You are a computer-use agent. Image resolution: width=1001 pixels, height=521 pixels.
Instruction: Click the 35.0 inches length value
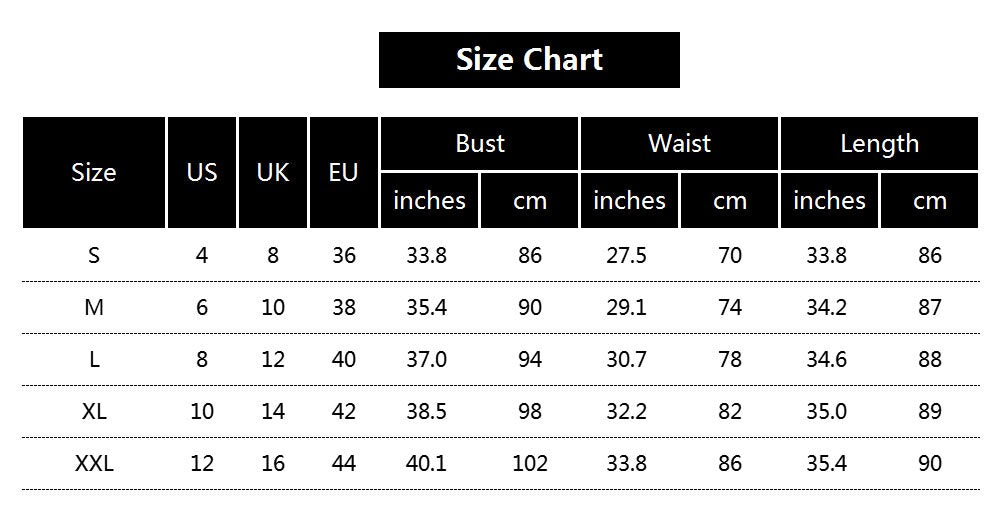click(x=826, y=411)
